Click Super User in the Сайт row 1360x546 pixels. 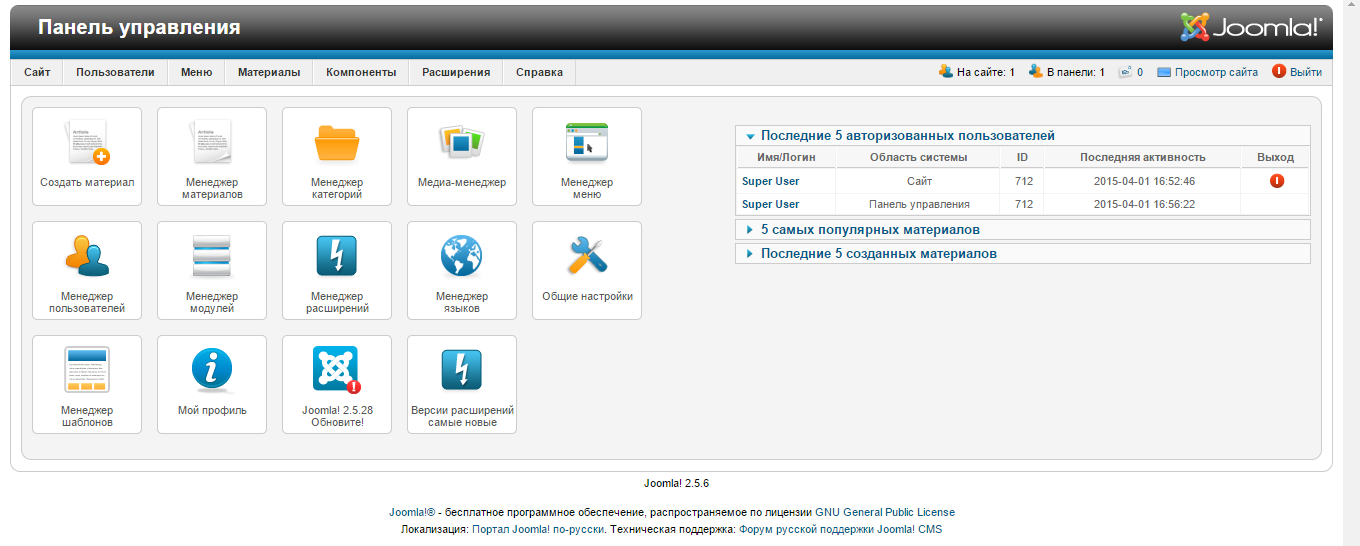coord(770,181)
